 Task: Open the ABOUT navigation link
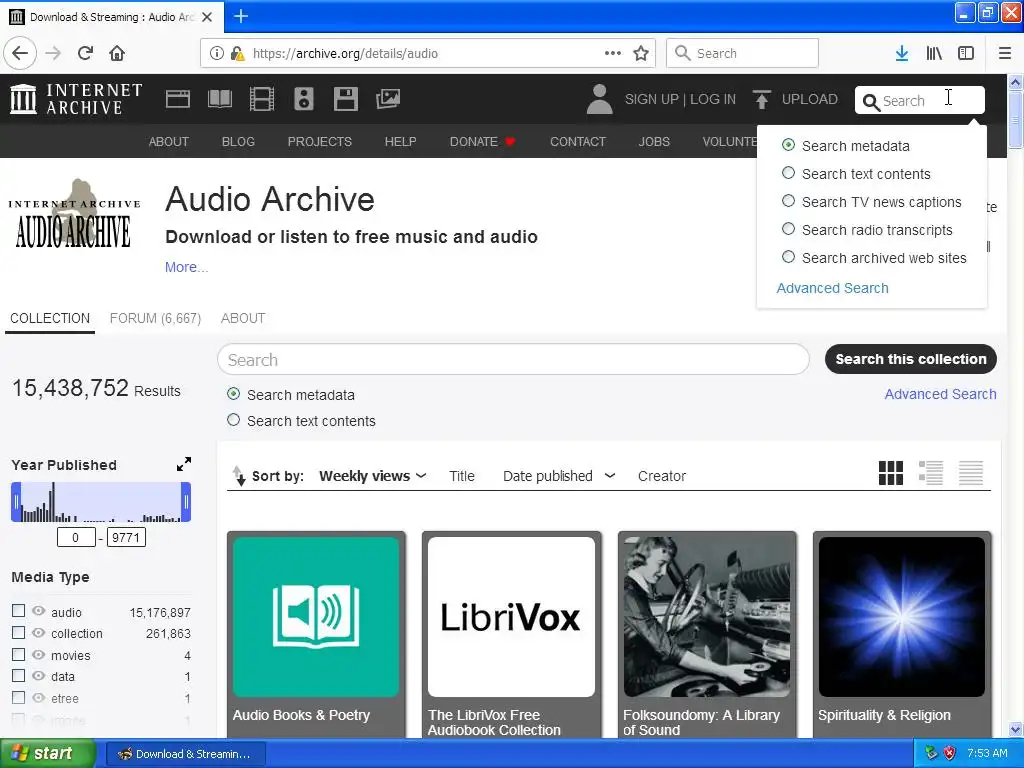[x=168, y=141]
